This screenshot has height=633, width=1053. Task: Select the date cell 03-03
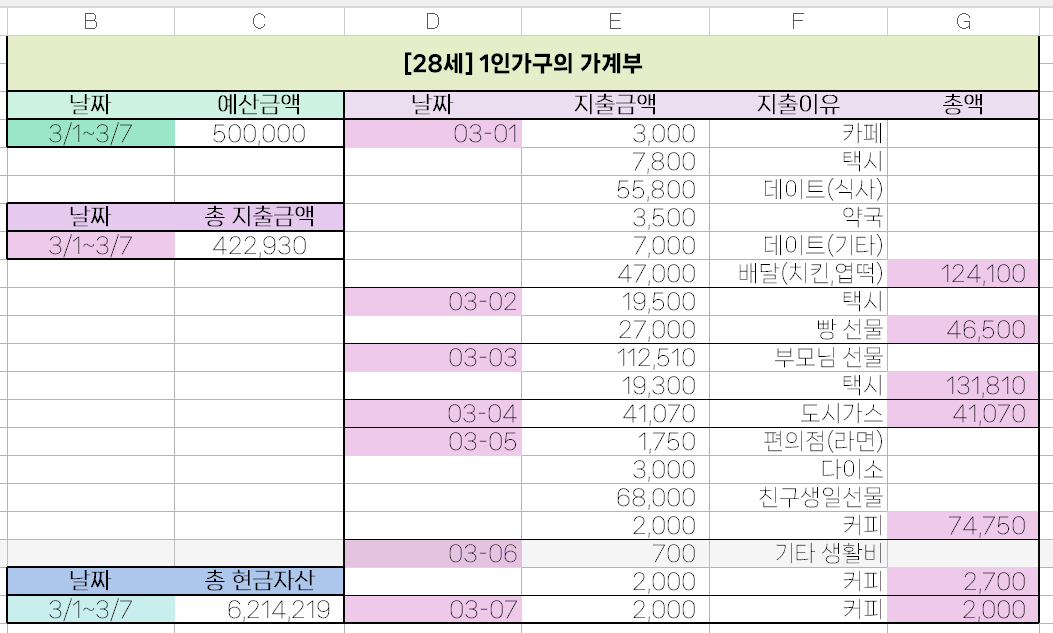[x=432, y=357]
